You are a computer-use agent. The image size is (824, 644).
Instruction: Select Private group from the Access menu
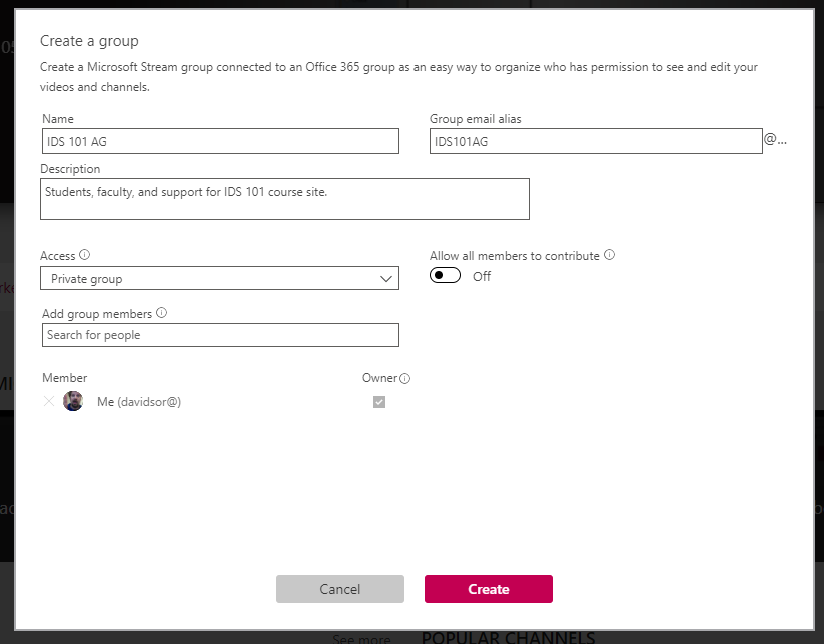(x=220, y=278)
